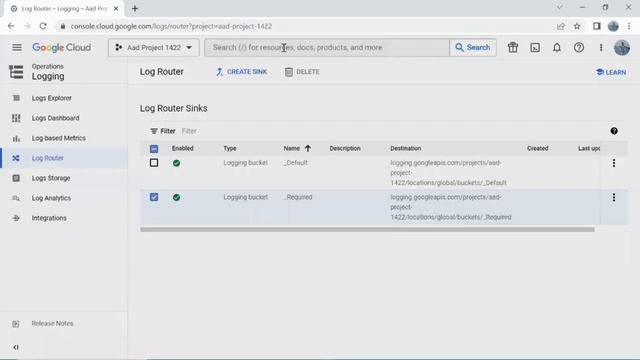
Task: Open the LEARN panel
Action: coord(611,72)
